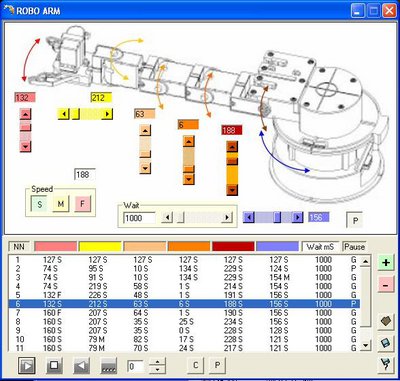Click the C button in bottom toolbar
400x381 pixels.
pyautogui.click(x=195, y=365)
